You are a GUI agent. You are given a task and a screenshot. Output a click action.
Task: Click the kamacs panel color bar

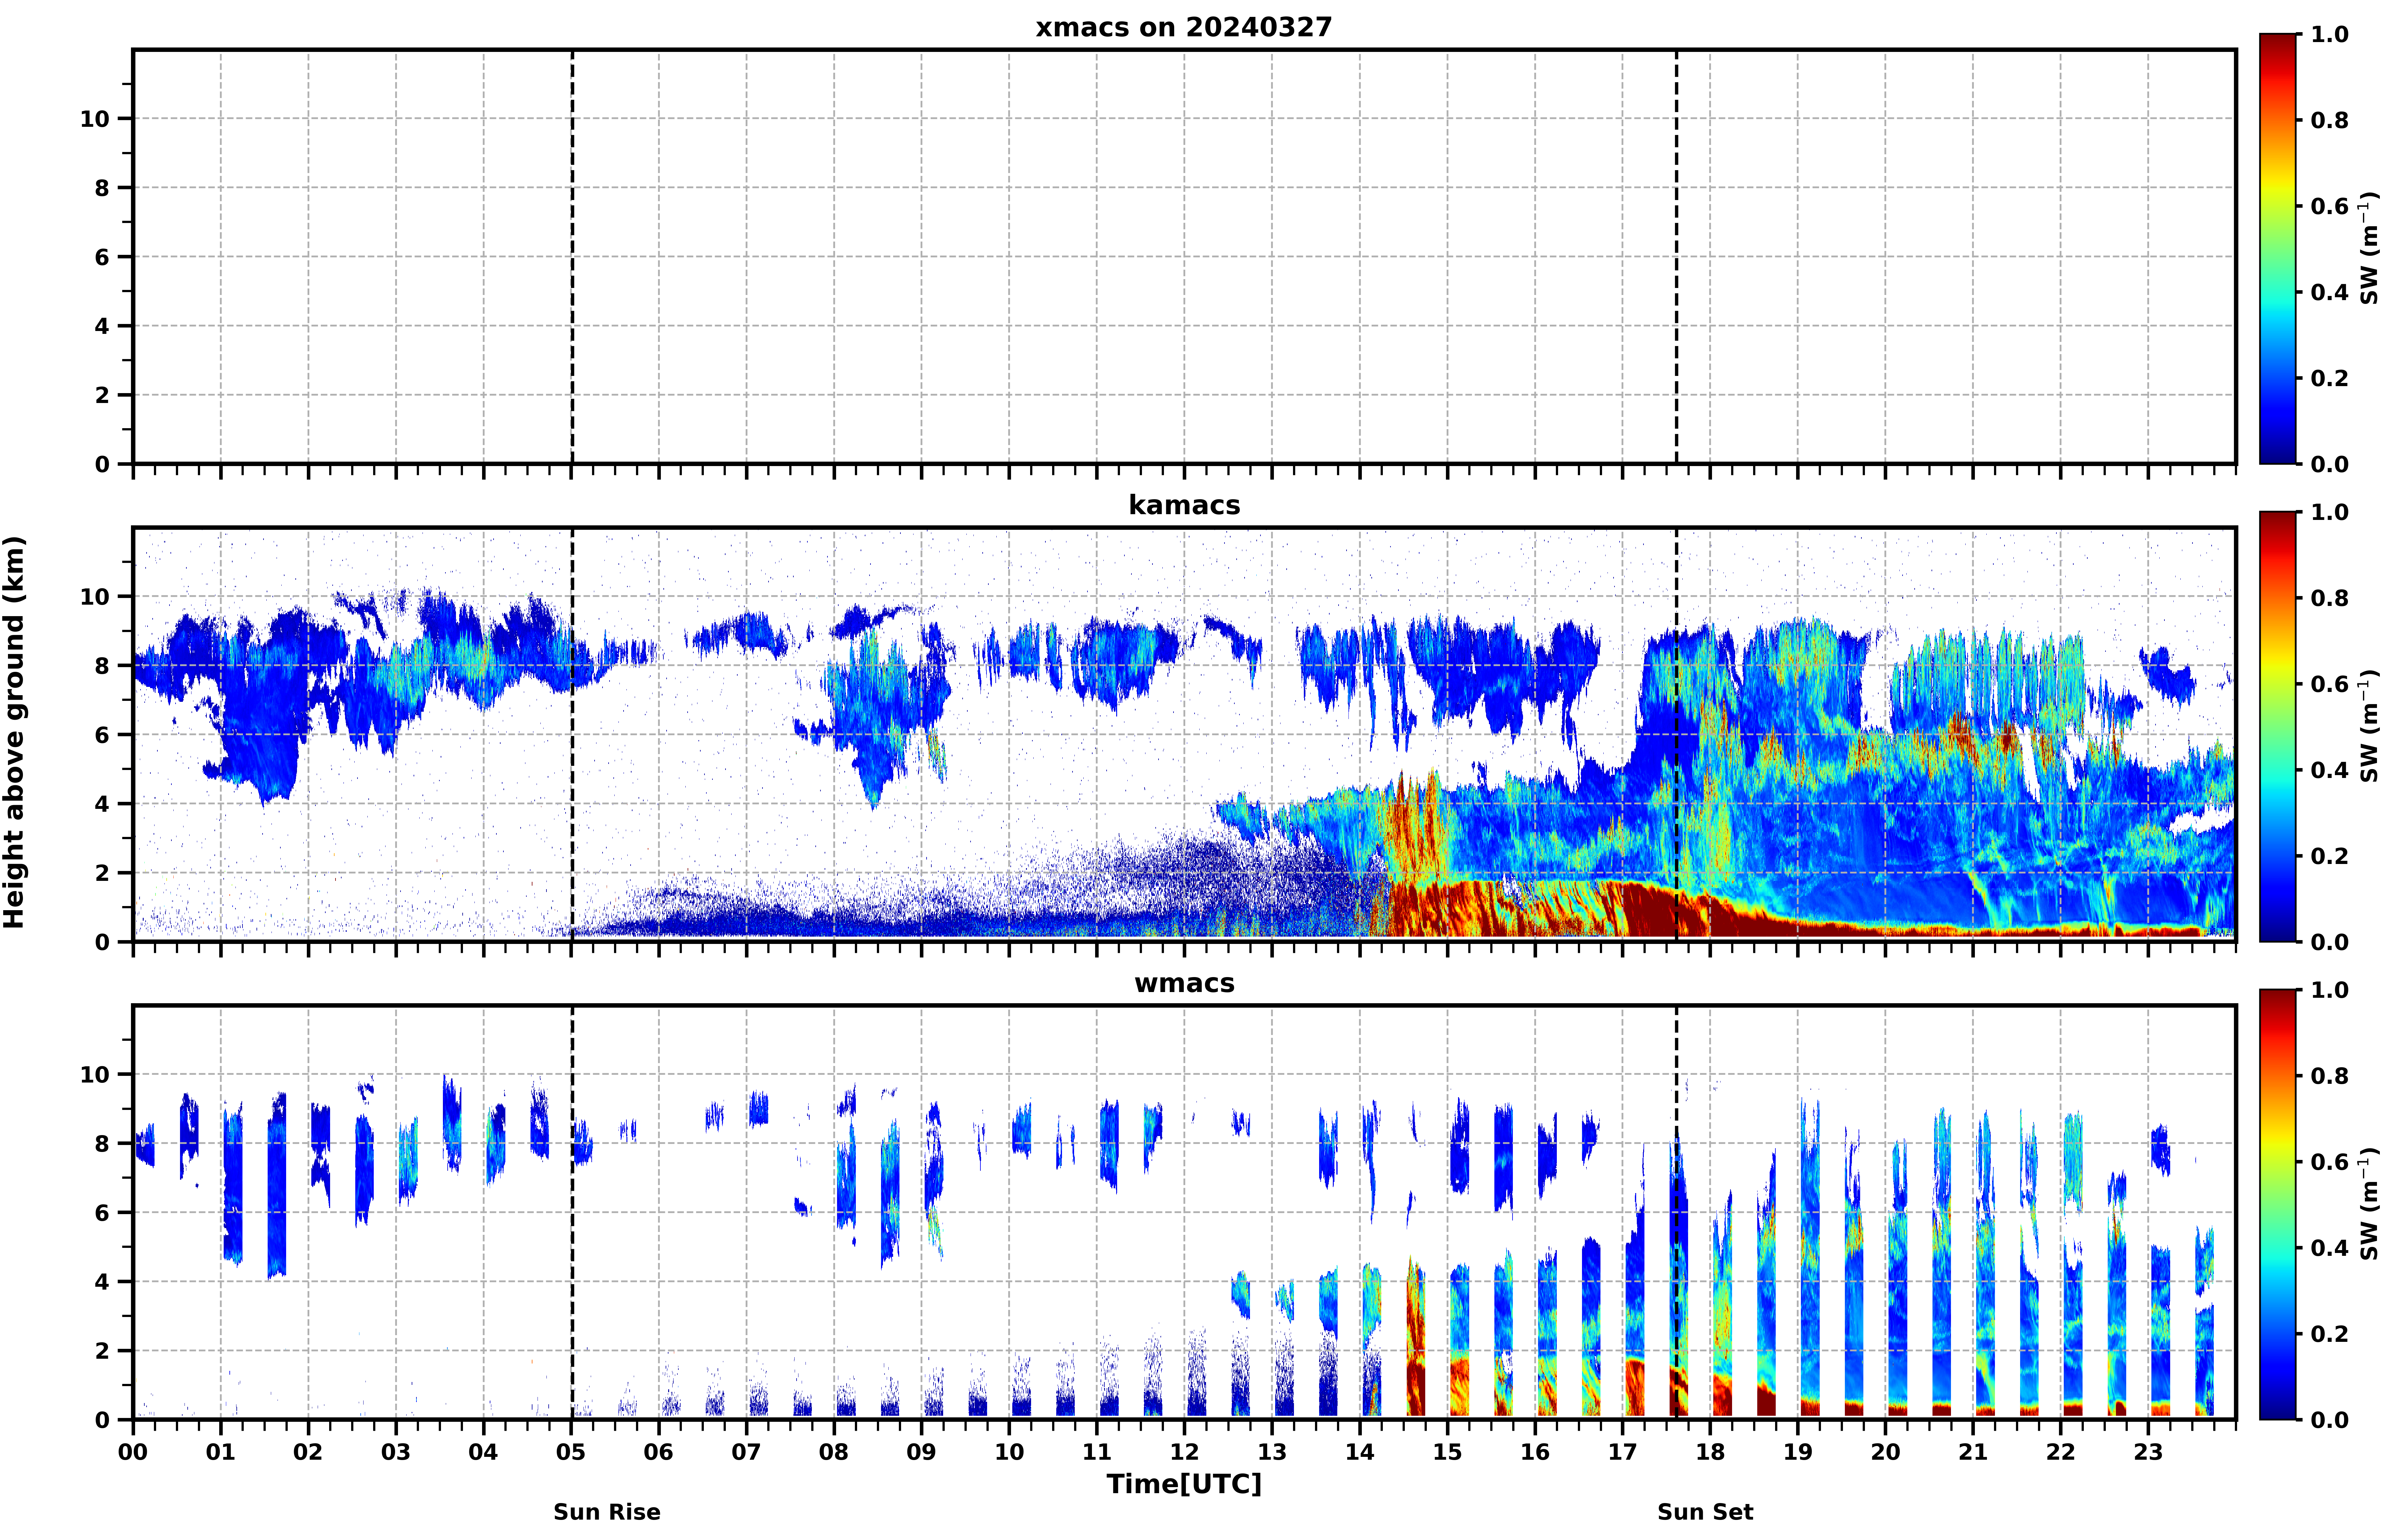[x=2278, y=727]
